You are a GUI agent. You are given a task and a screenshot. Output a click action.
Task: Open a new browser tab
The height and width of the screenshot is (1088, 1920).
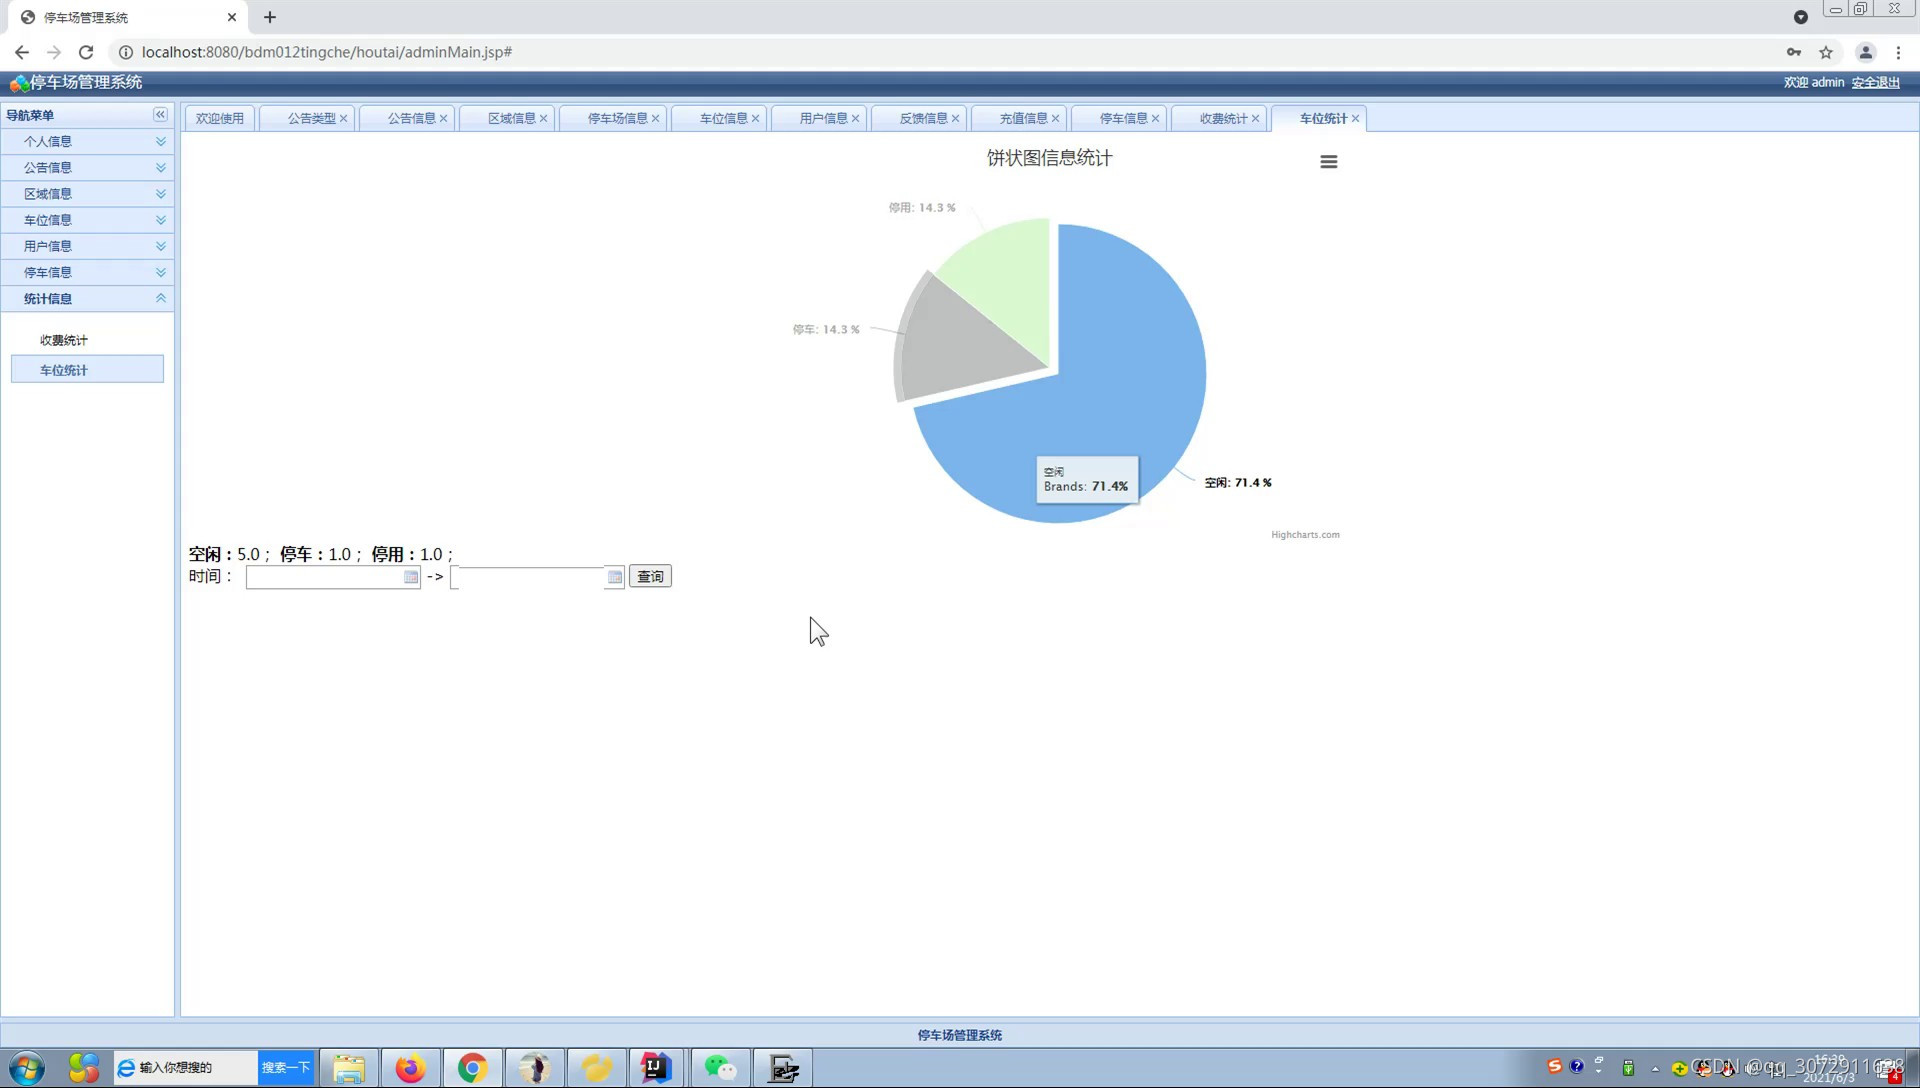[270, 17]
